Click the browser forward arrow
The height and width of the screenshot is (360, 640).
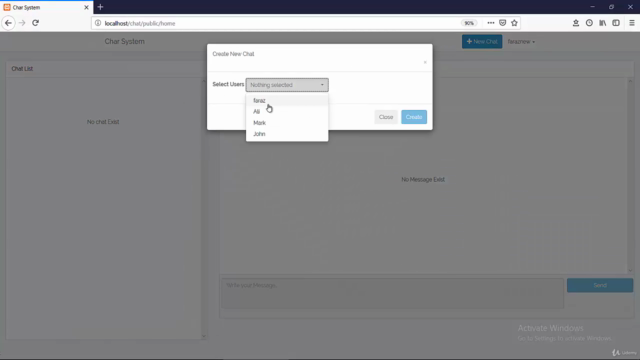[22, 23]
